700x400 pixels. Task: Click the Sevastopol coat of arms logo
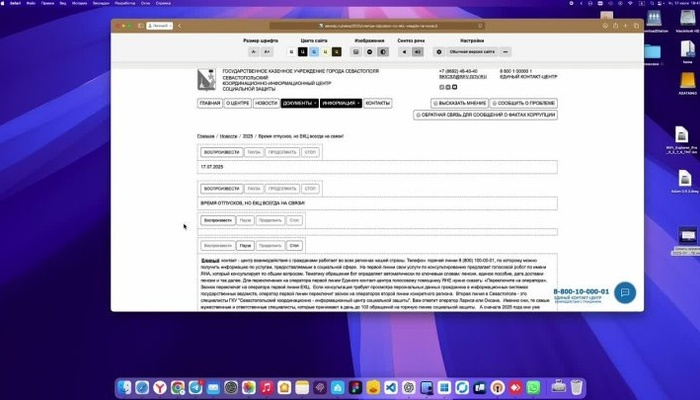coord(207,79)
